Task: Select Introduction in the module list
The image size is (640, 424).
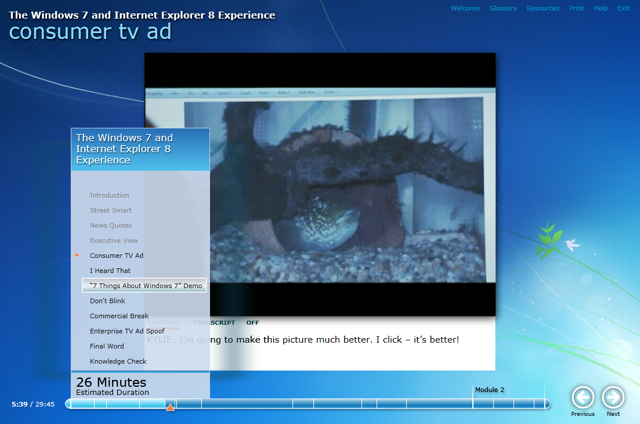Action: (x=109, y=195)
